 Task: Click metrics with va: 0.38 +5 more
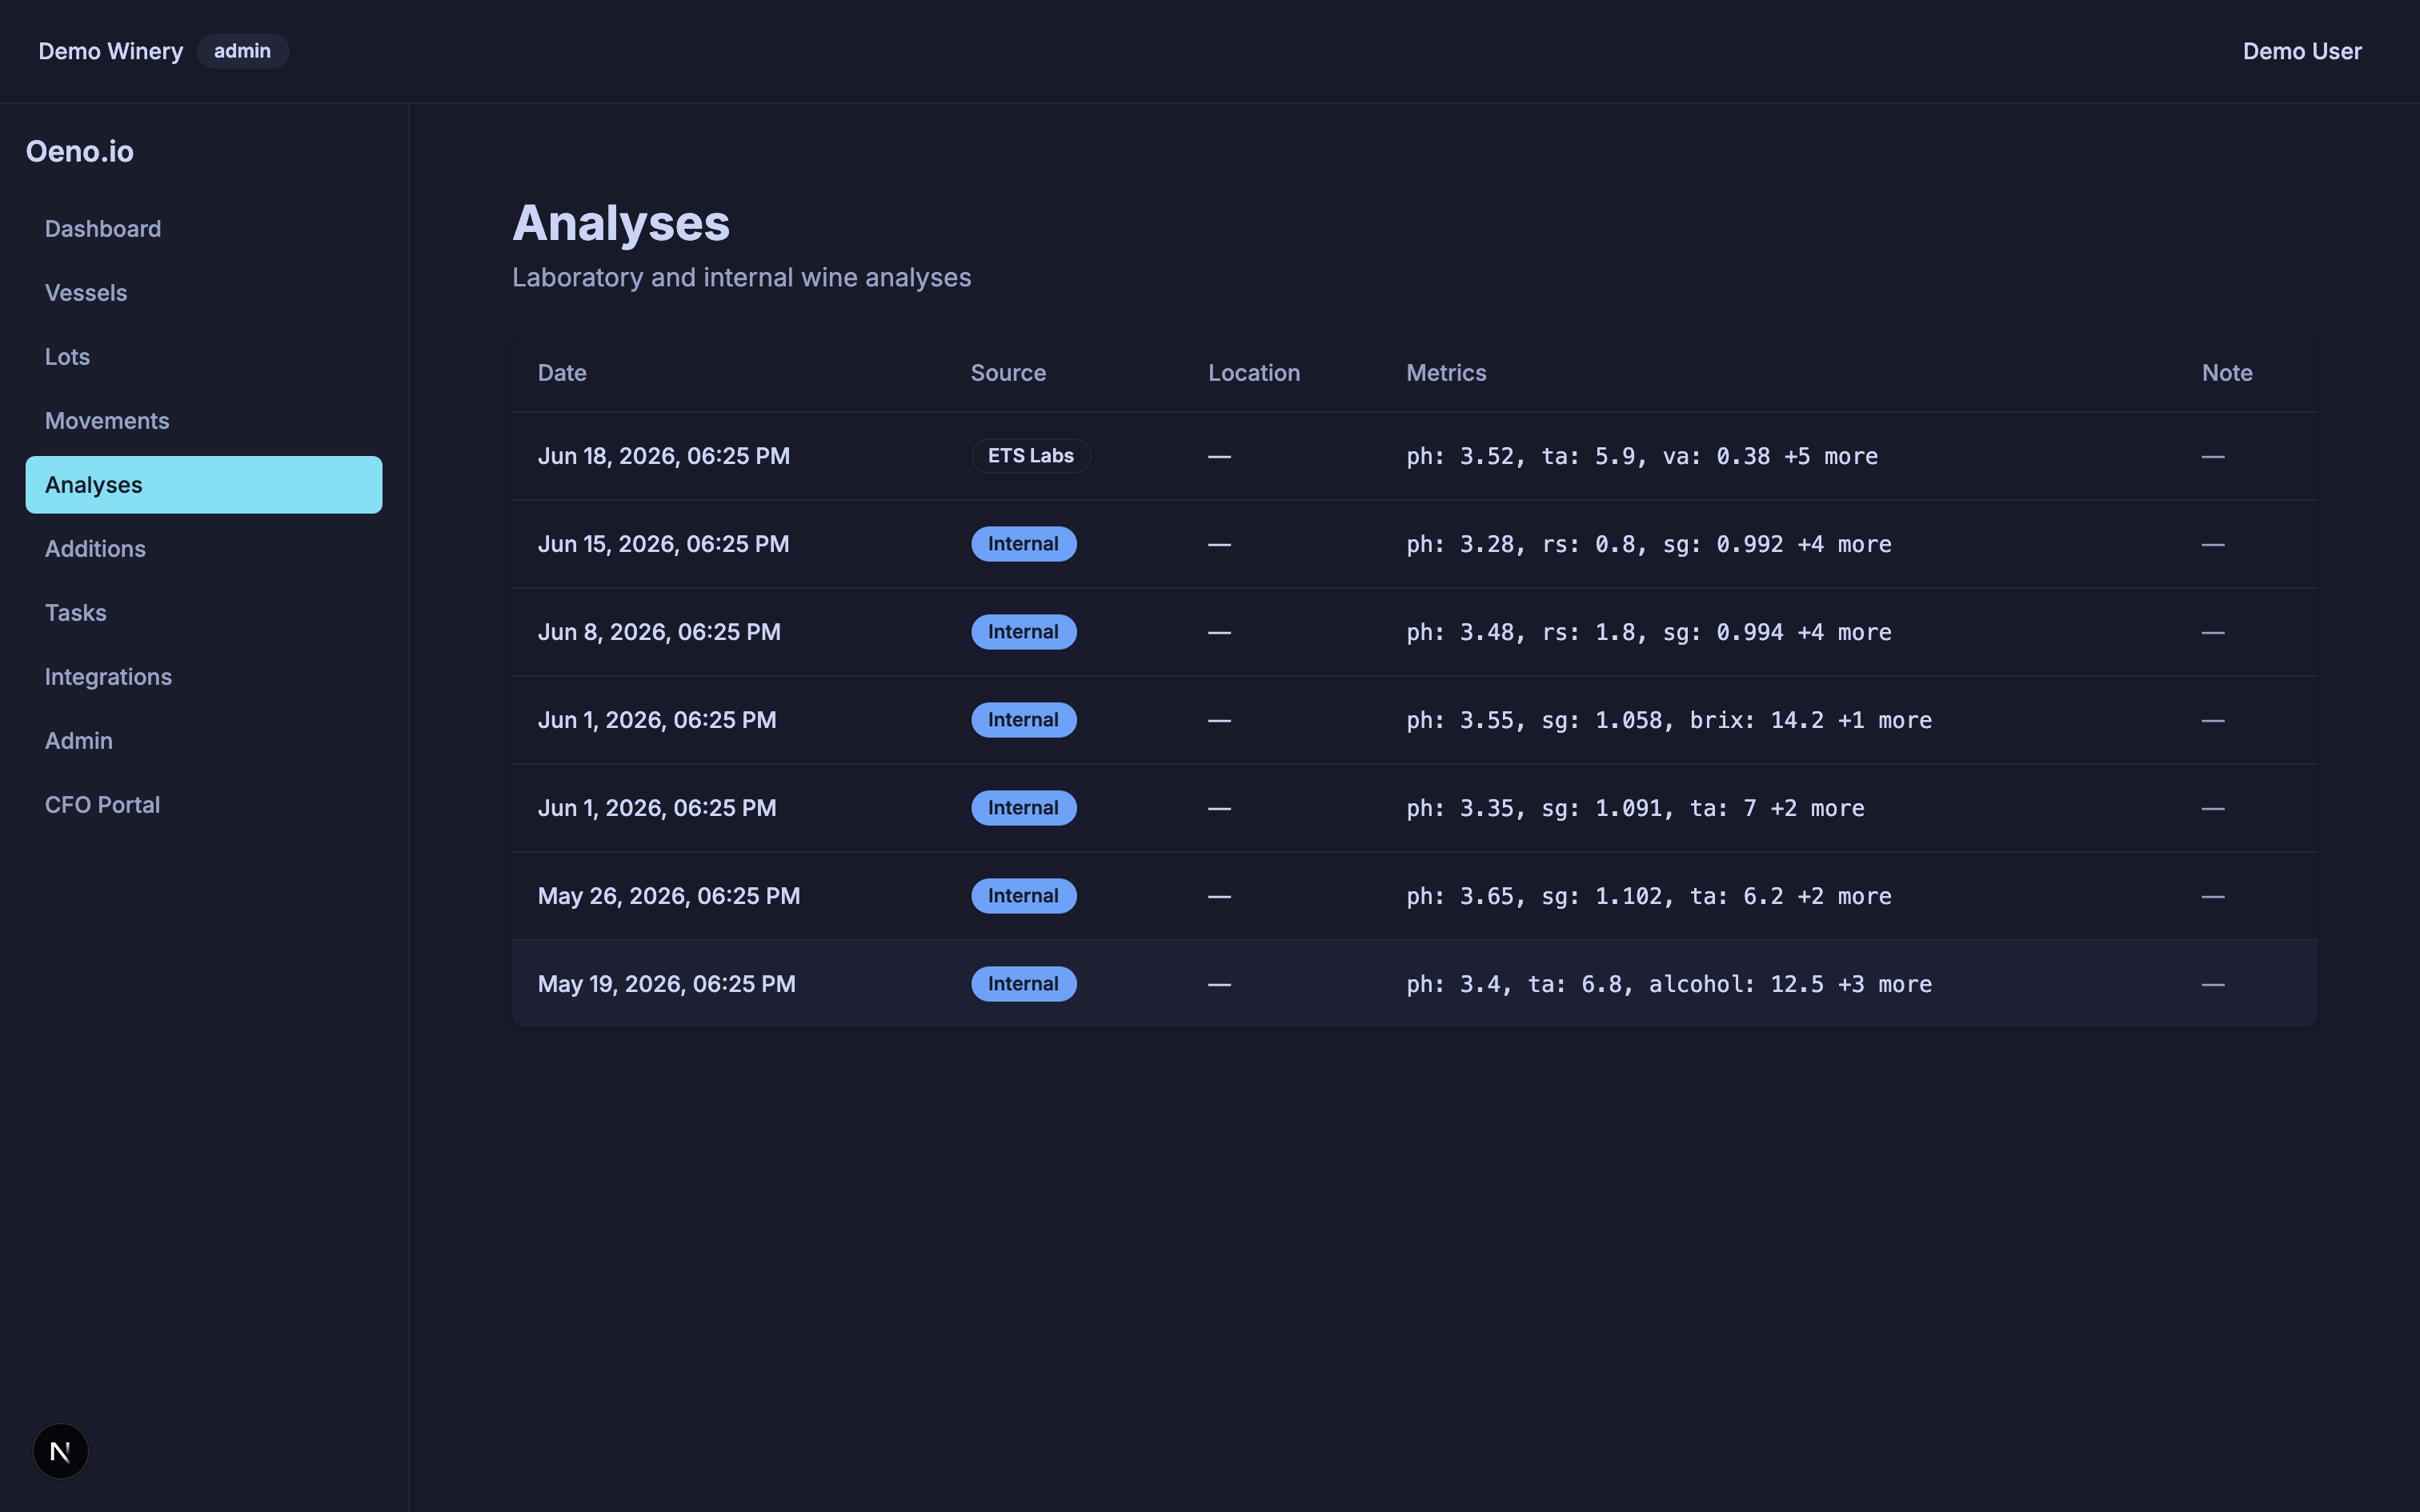(x=1642, y=457)
